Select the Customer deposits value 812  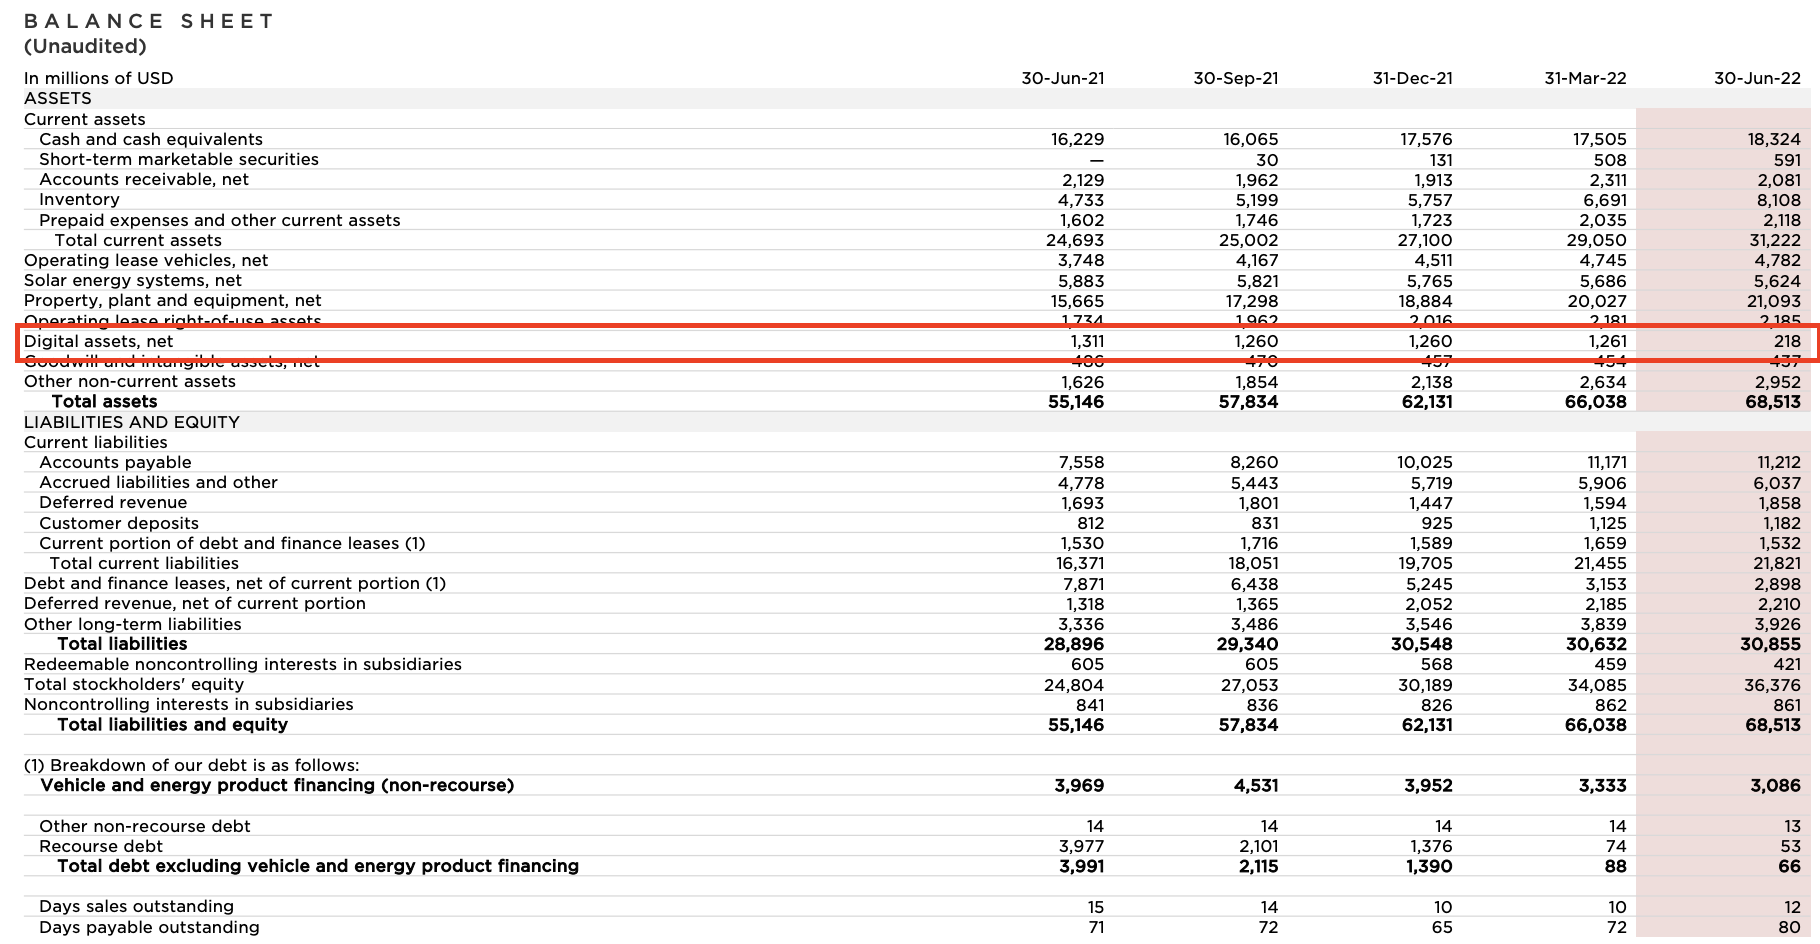point(1089,523)
